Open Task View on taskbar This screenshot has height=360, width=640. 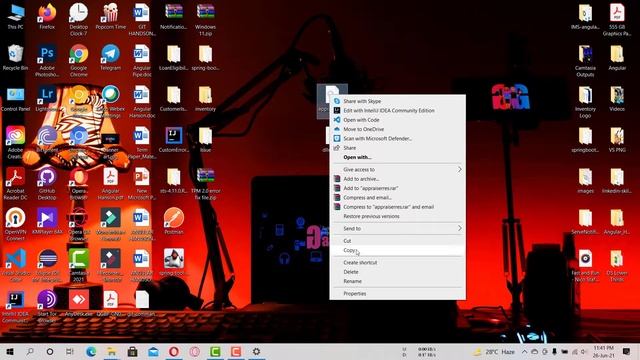tap(70, 351)
